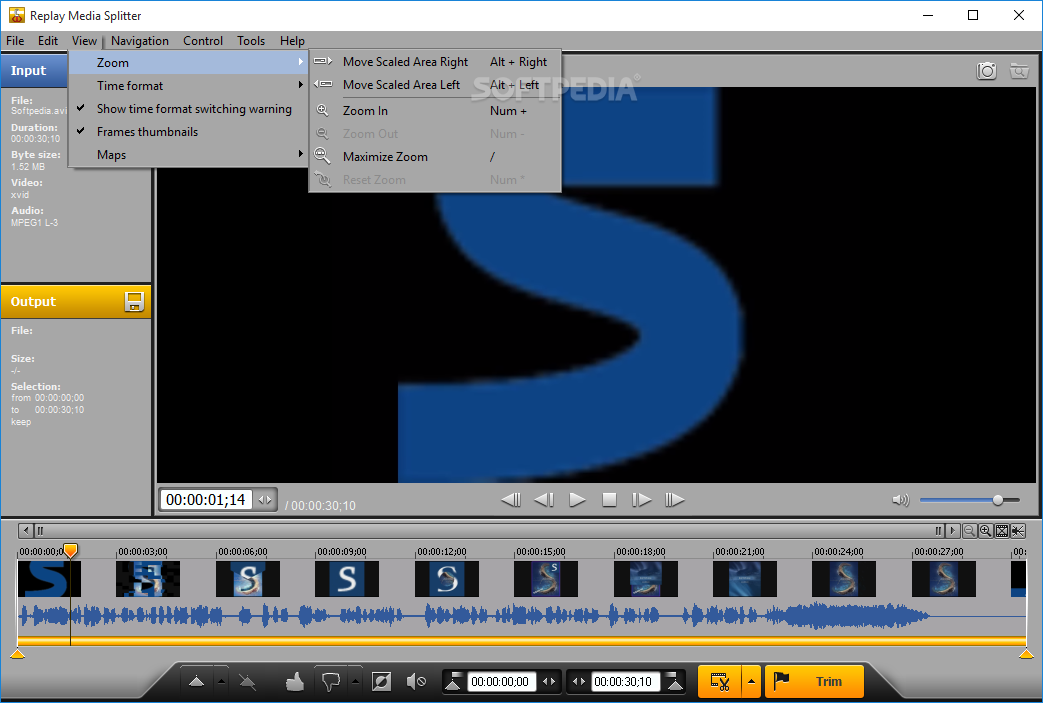Click the thumbnail at 00:00:24;00

844,579
